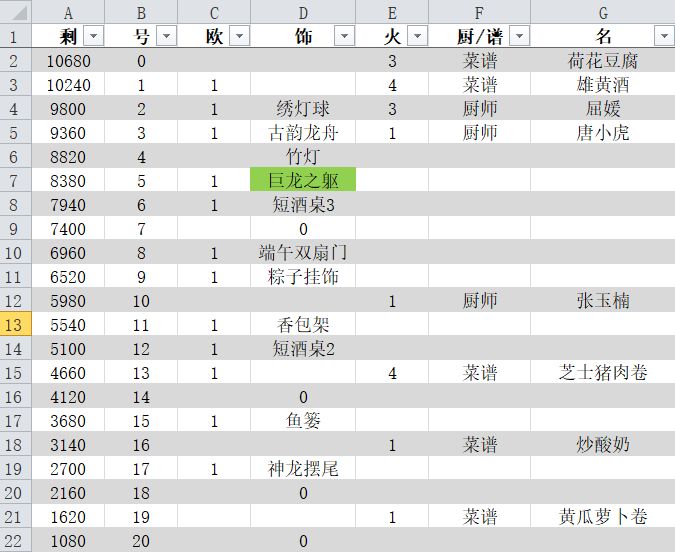675x552 pixels.
Task: Click 菜谱 cell in row 21
Action: (480, 516)
